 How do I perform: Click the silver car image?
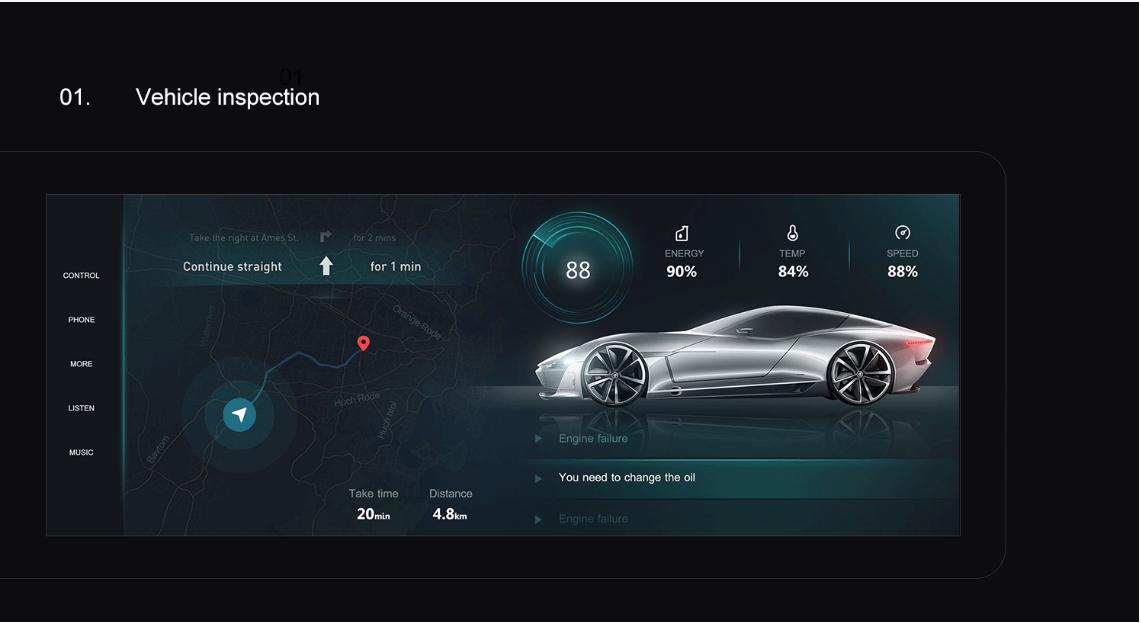point(735,356)
